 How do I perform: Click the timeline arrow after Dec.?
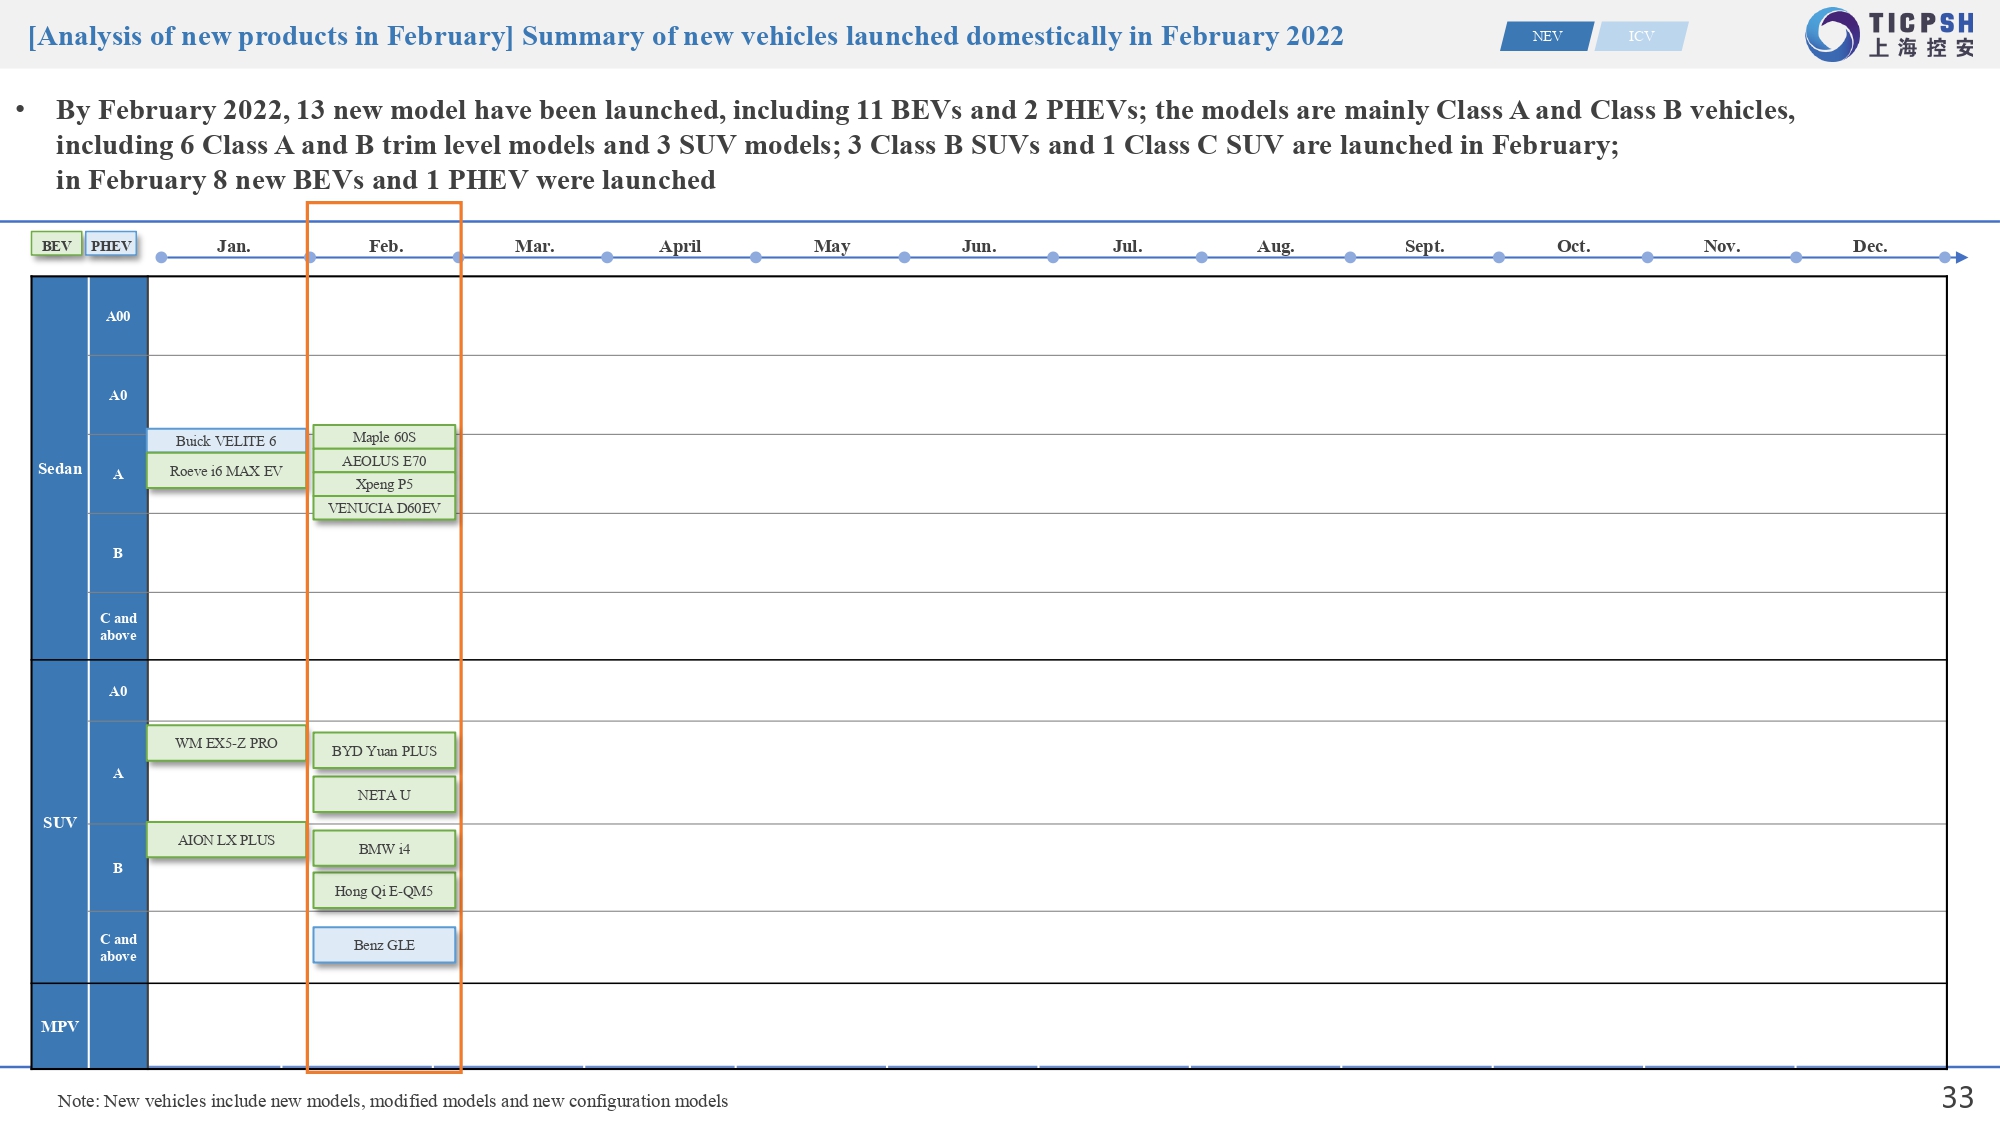coord(1961,258)
